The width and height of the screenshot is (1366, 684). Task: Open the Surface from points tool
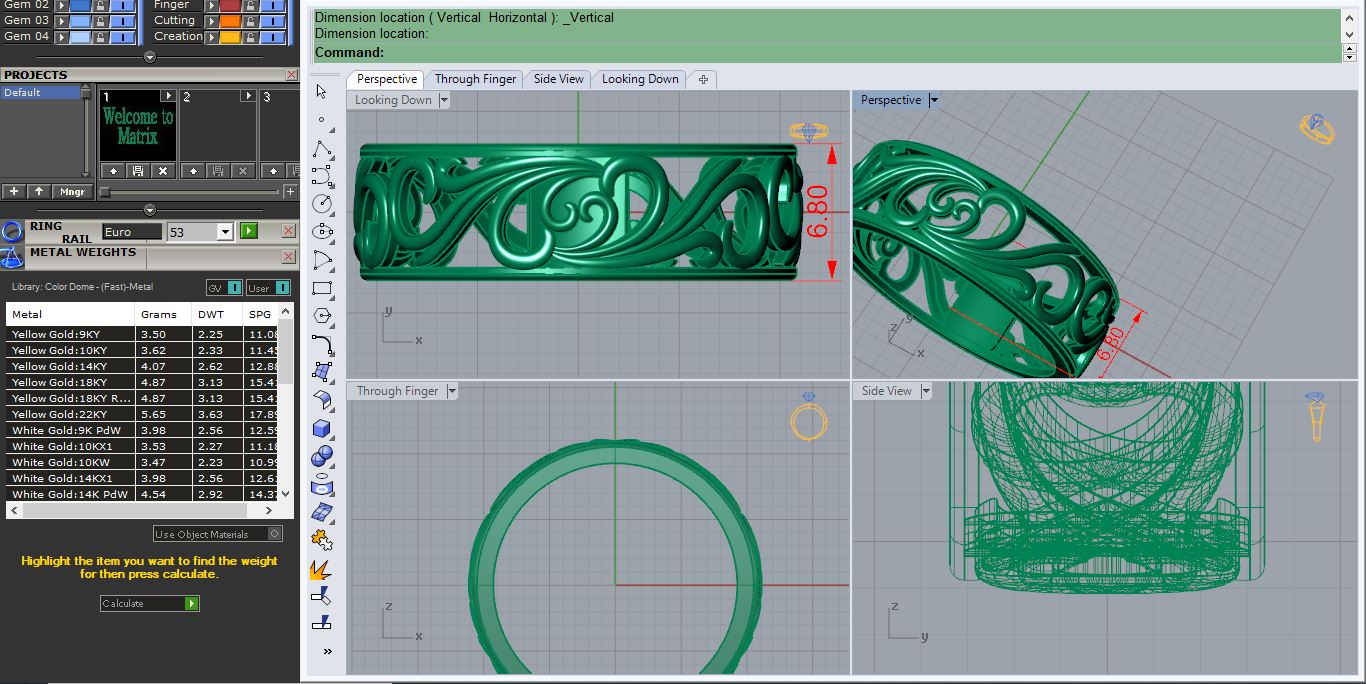pos(322,372)
